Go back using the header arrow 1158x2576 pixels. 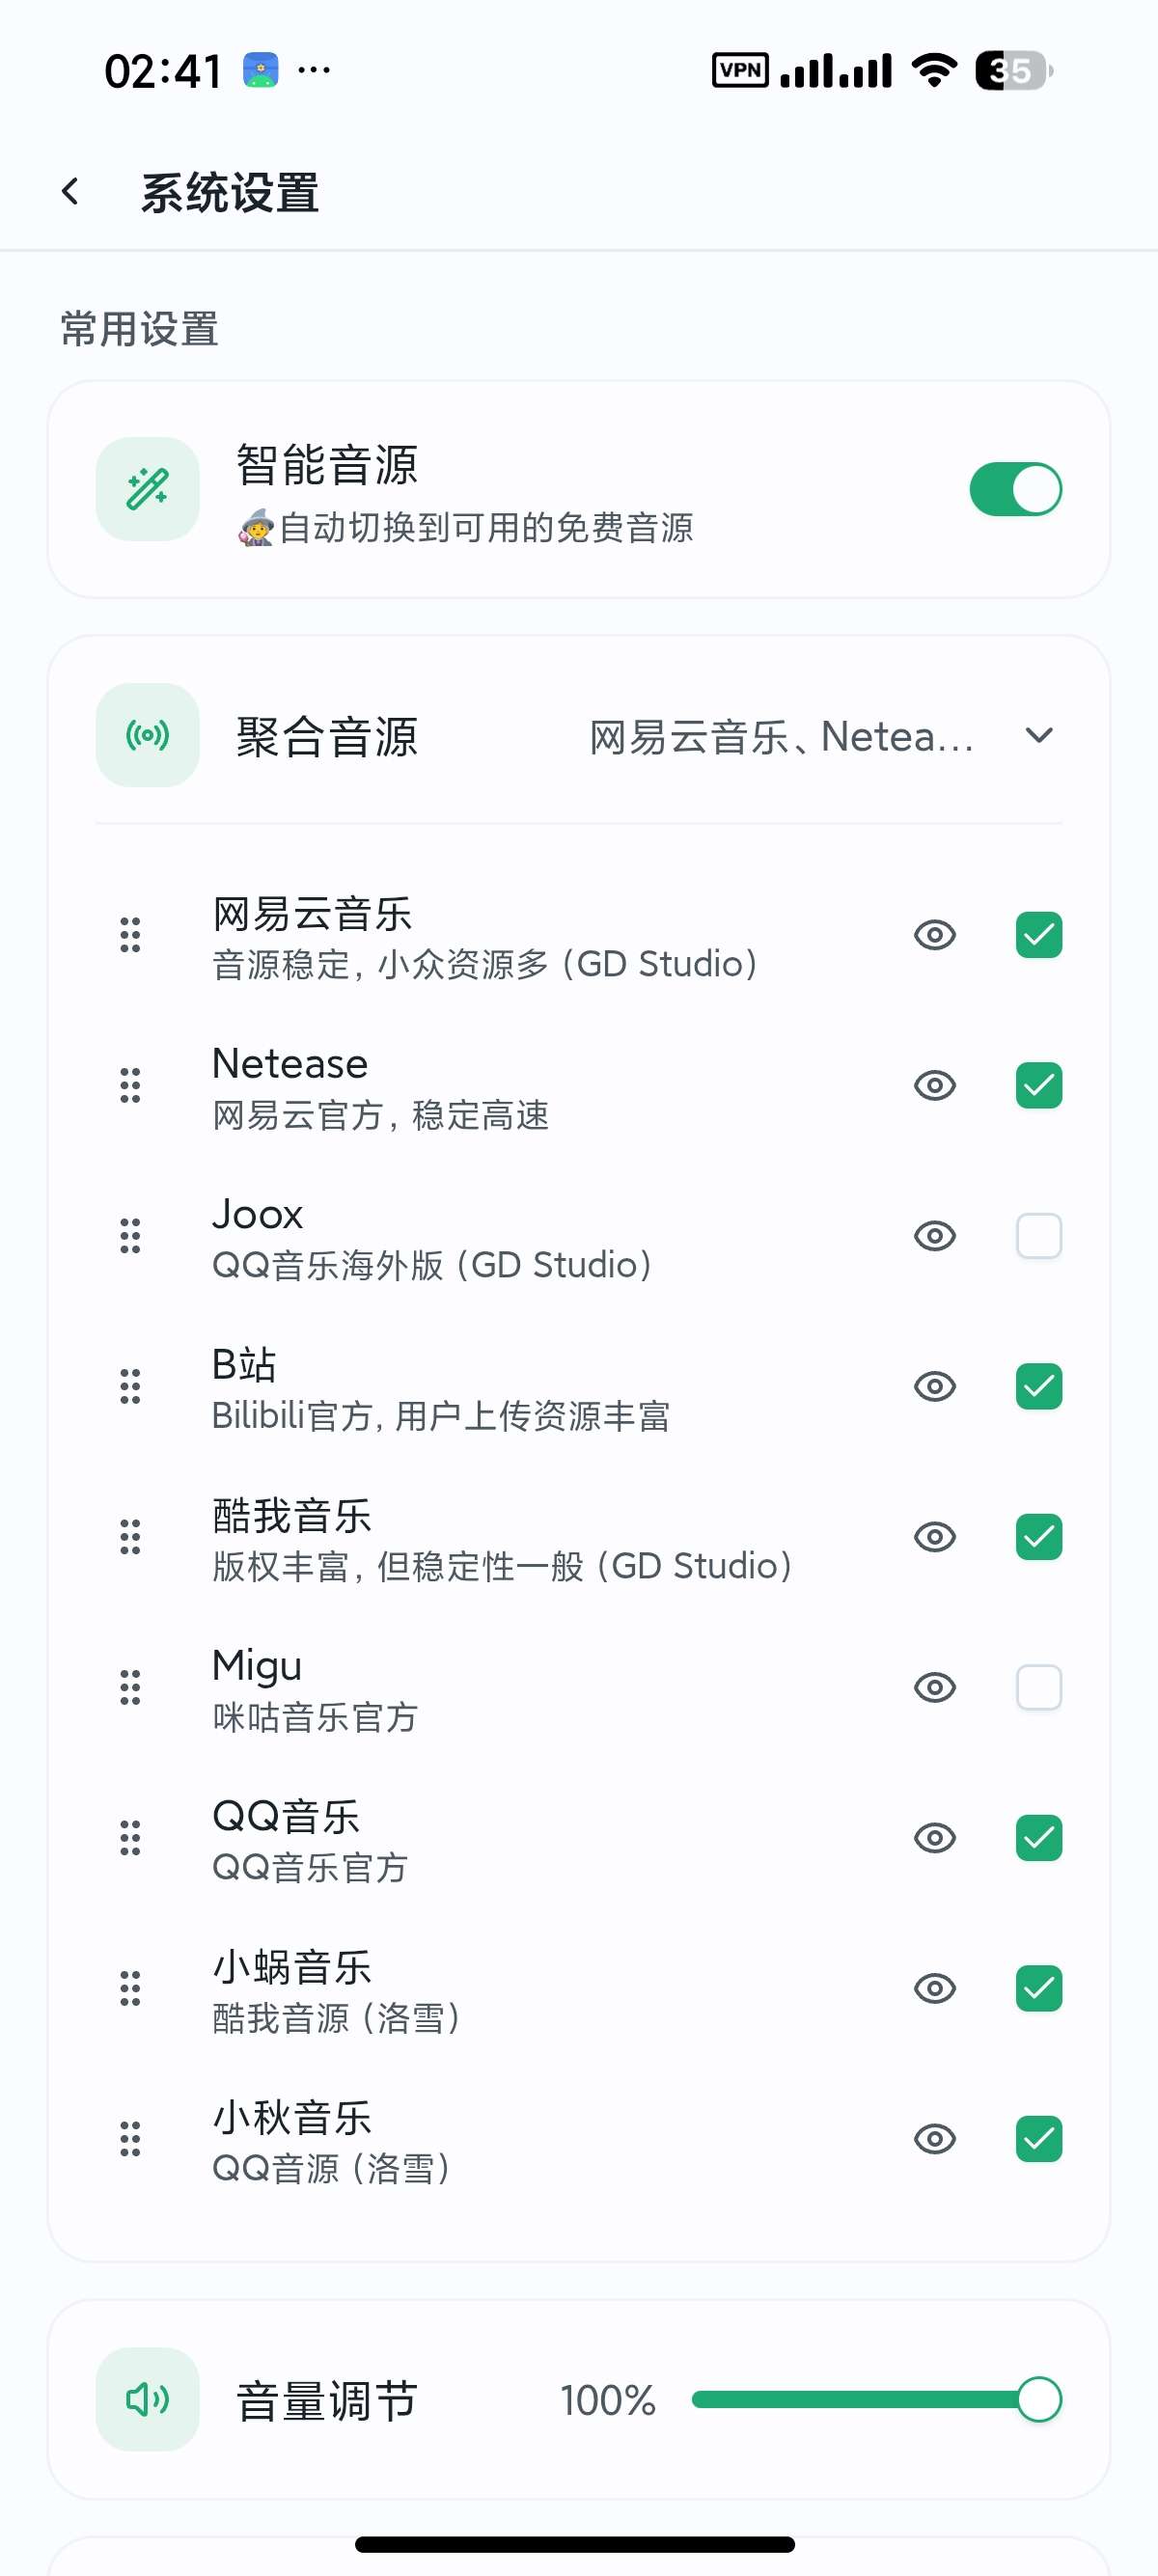[x=70, y=191]
